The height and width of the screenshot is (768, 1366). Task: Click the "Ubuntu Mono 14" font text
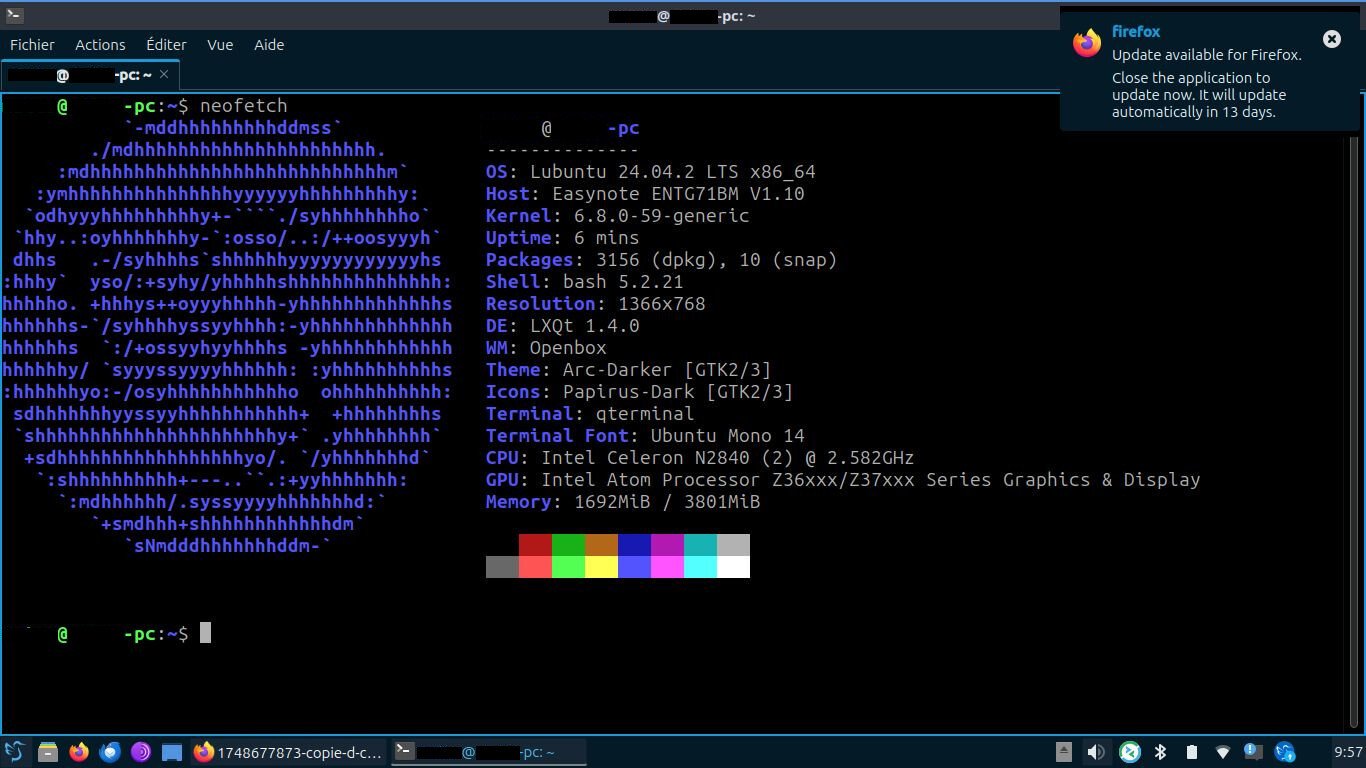727,436
